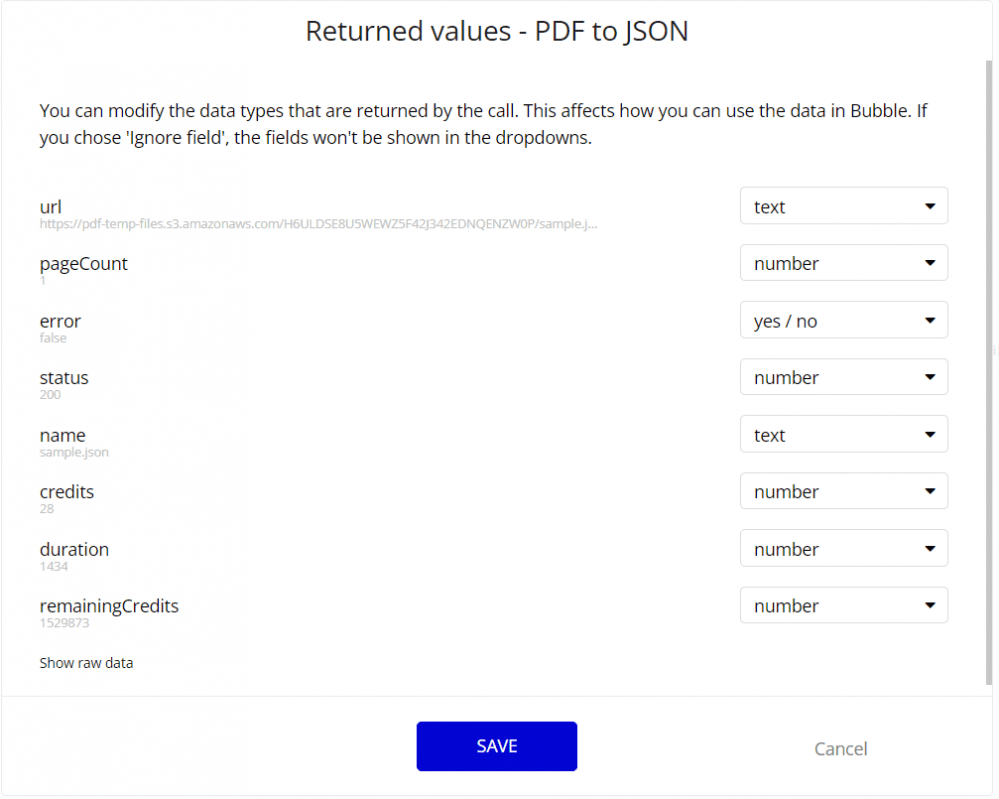
Task: Open the duration data type dropdown
Action: (x=843, y=549)
